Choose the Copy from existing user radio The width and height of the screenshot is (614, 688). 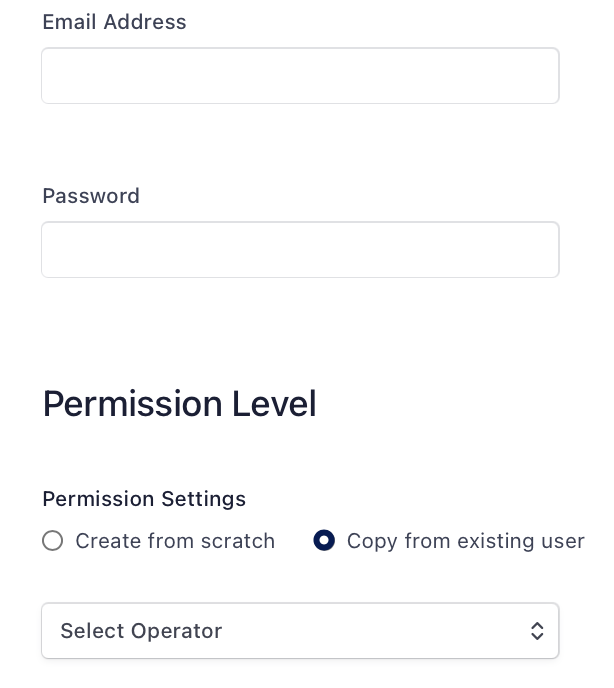click(x=324, y=541)
